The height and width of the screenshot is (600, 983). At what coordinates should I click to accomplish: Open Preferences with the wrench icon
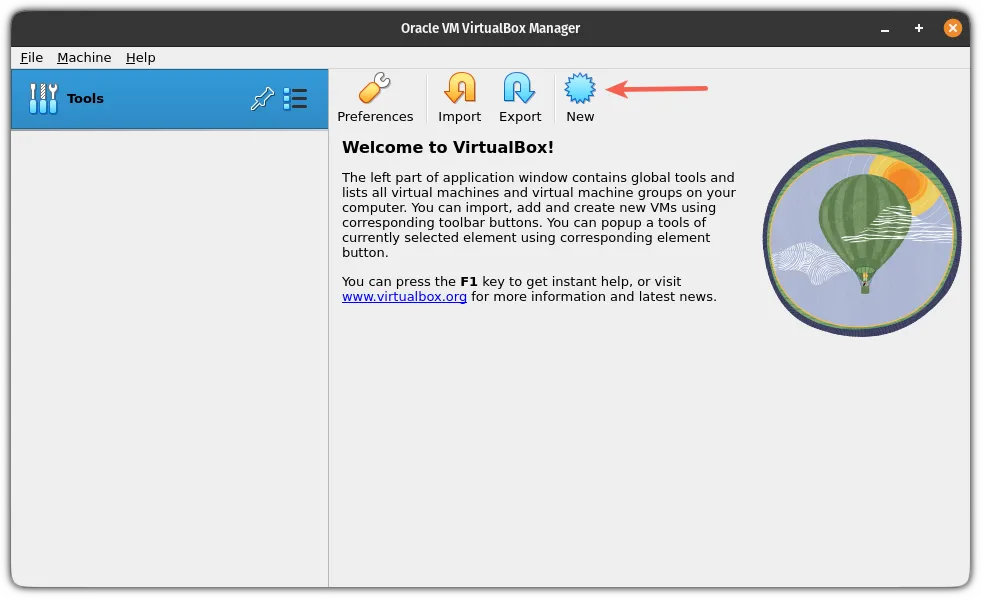[x=375, y=90]
